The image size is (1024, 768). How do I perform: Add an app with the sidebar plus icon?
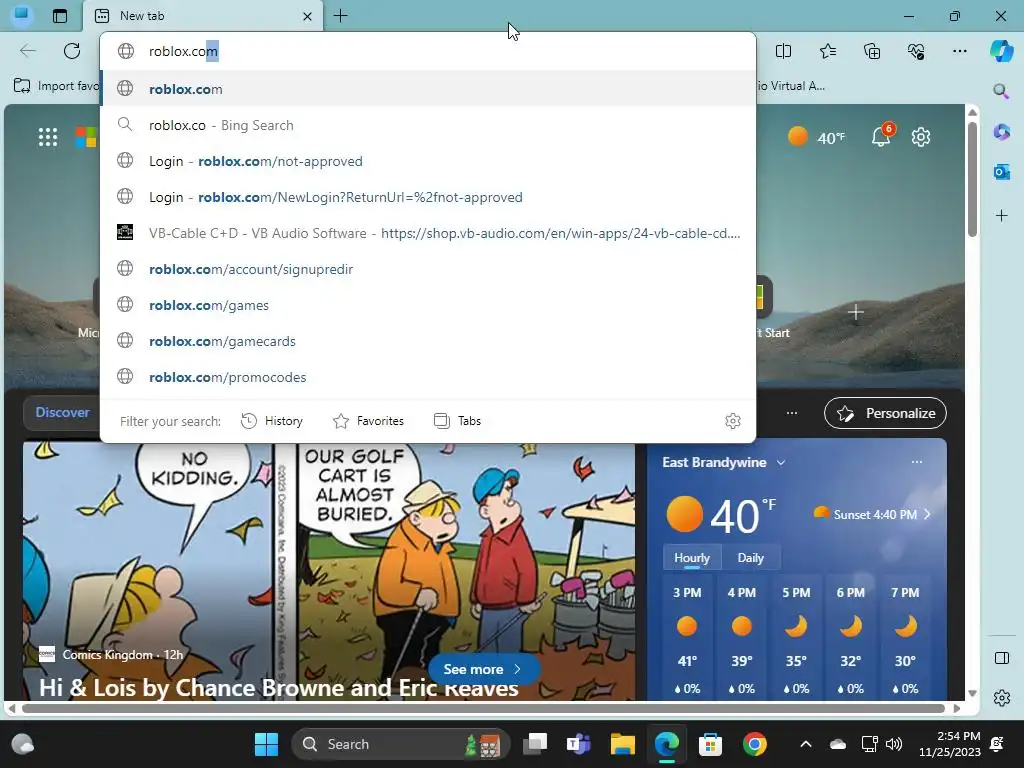(x=1001, y=216)
